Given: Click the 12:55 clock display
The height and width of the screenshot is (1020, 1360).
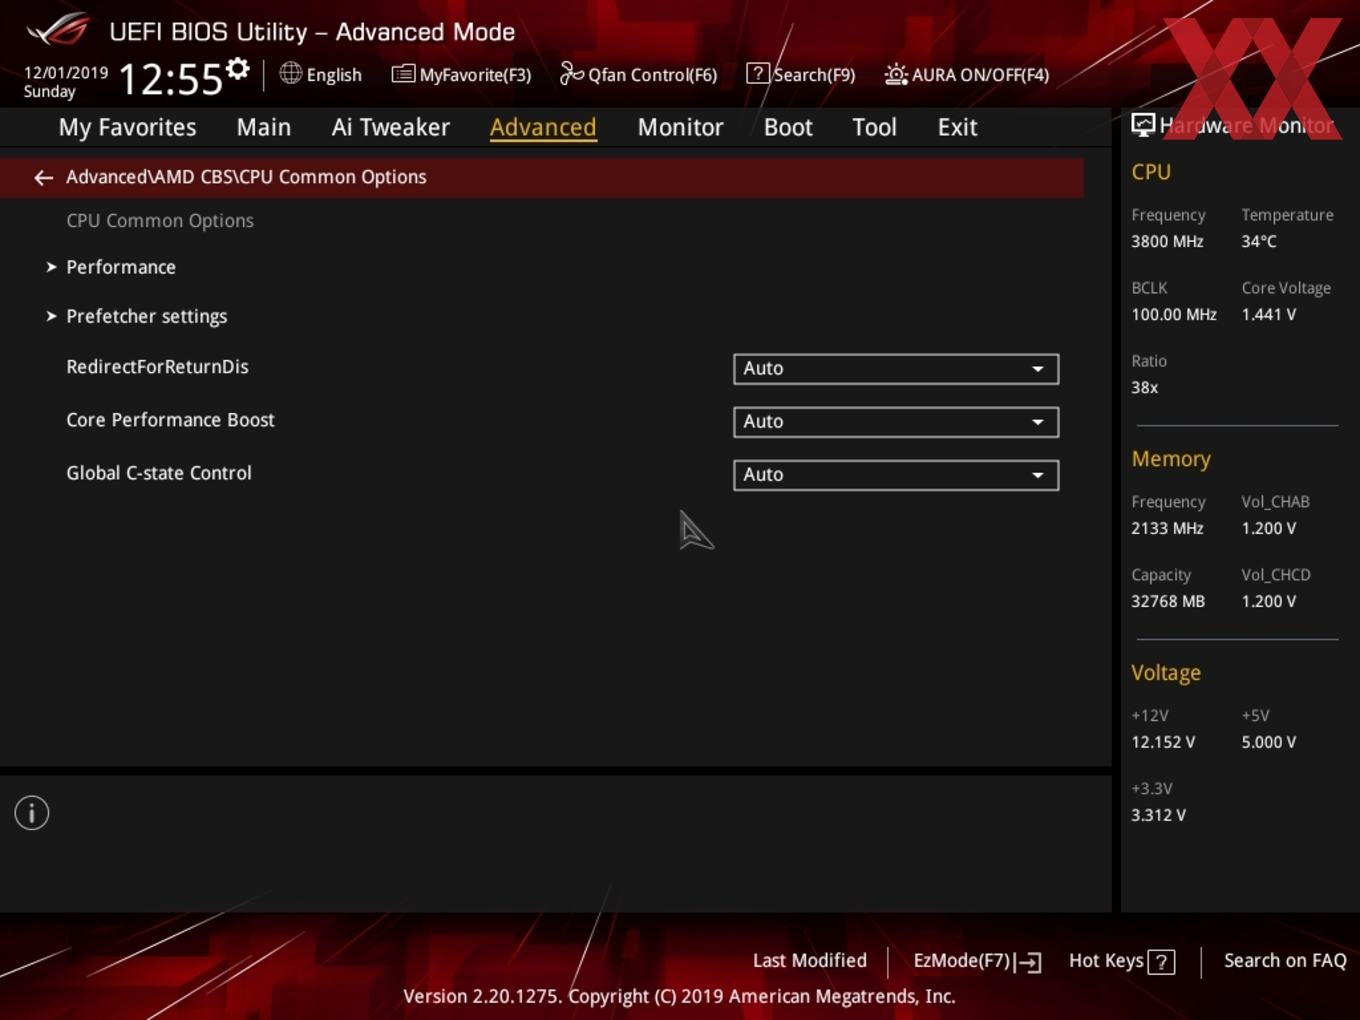Looking at the screenshot, I should pos(170,79).
